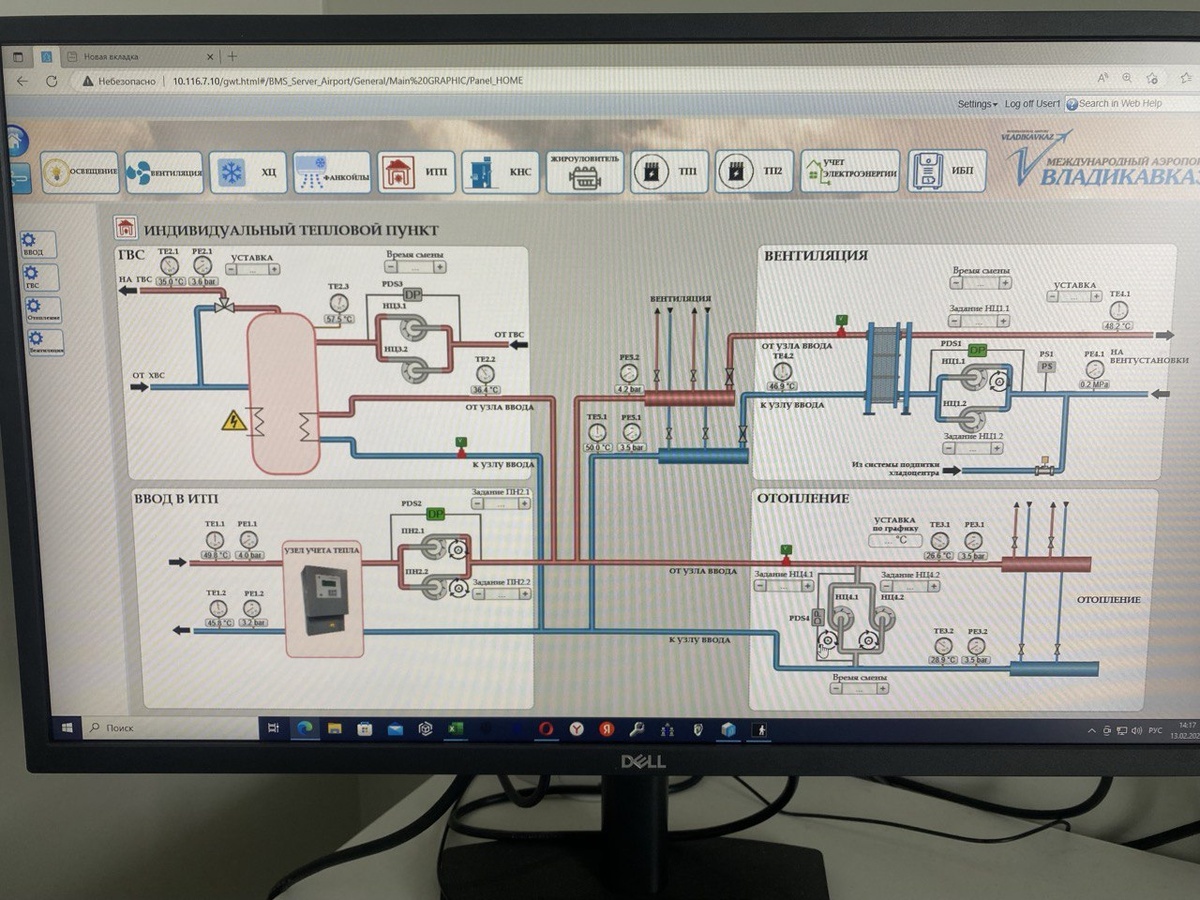Open the ВЕНТИЛЯЦИЯ fan section in top bar
Screen dimensions: 1200x900
165,172
